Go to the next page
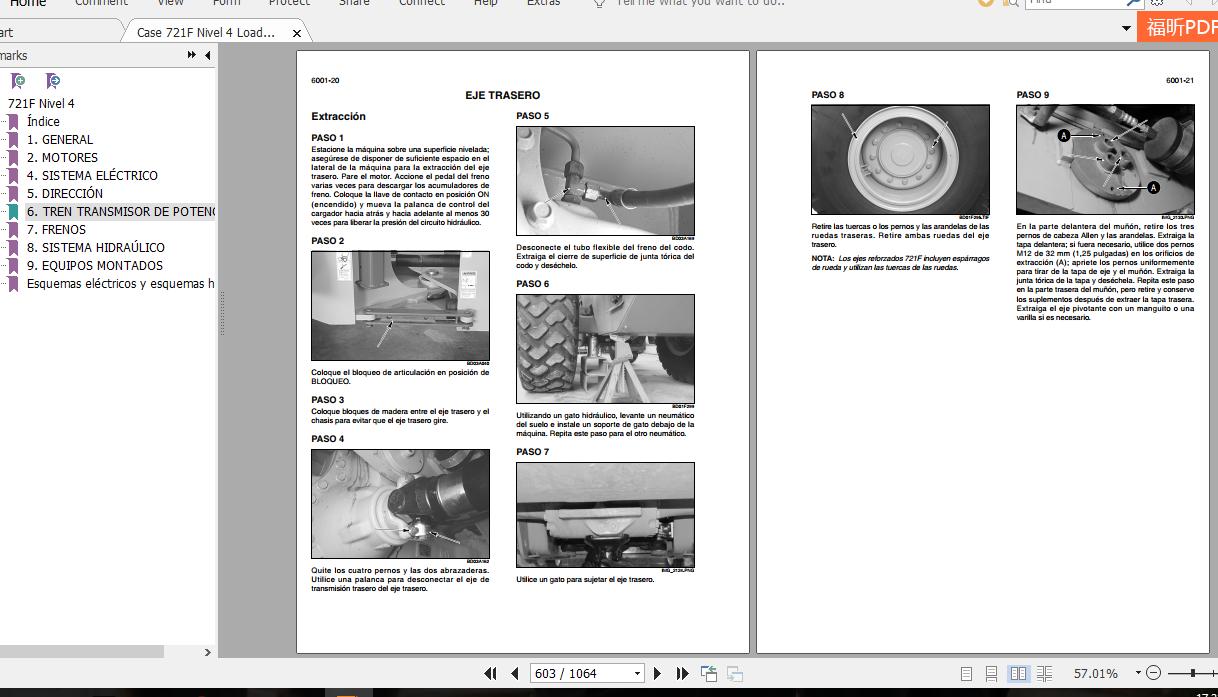The height and width of the screenshot is (697, 1218). click(657, 672)
